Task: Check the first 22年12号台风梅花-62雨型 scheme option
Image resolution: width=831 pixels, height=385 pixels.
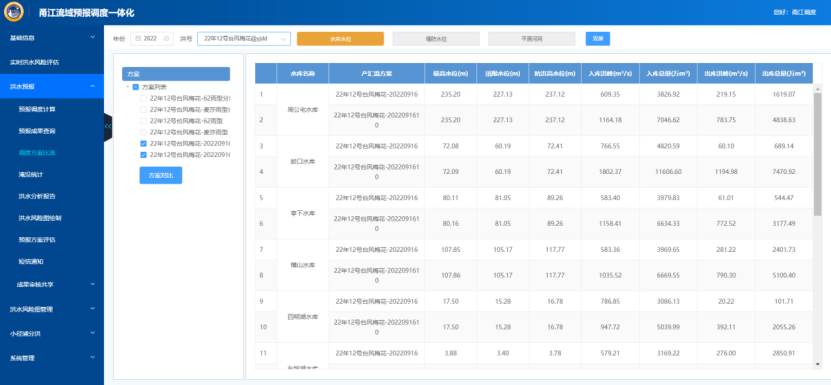Action: point(143,98)
